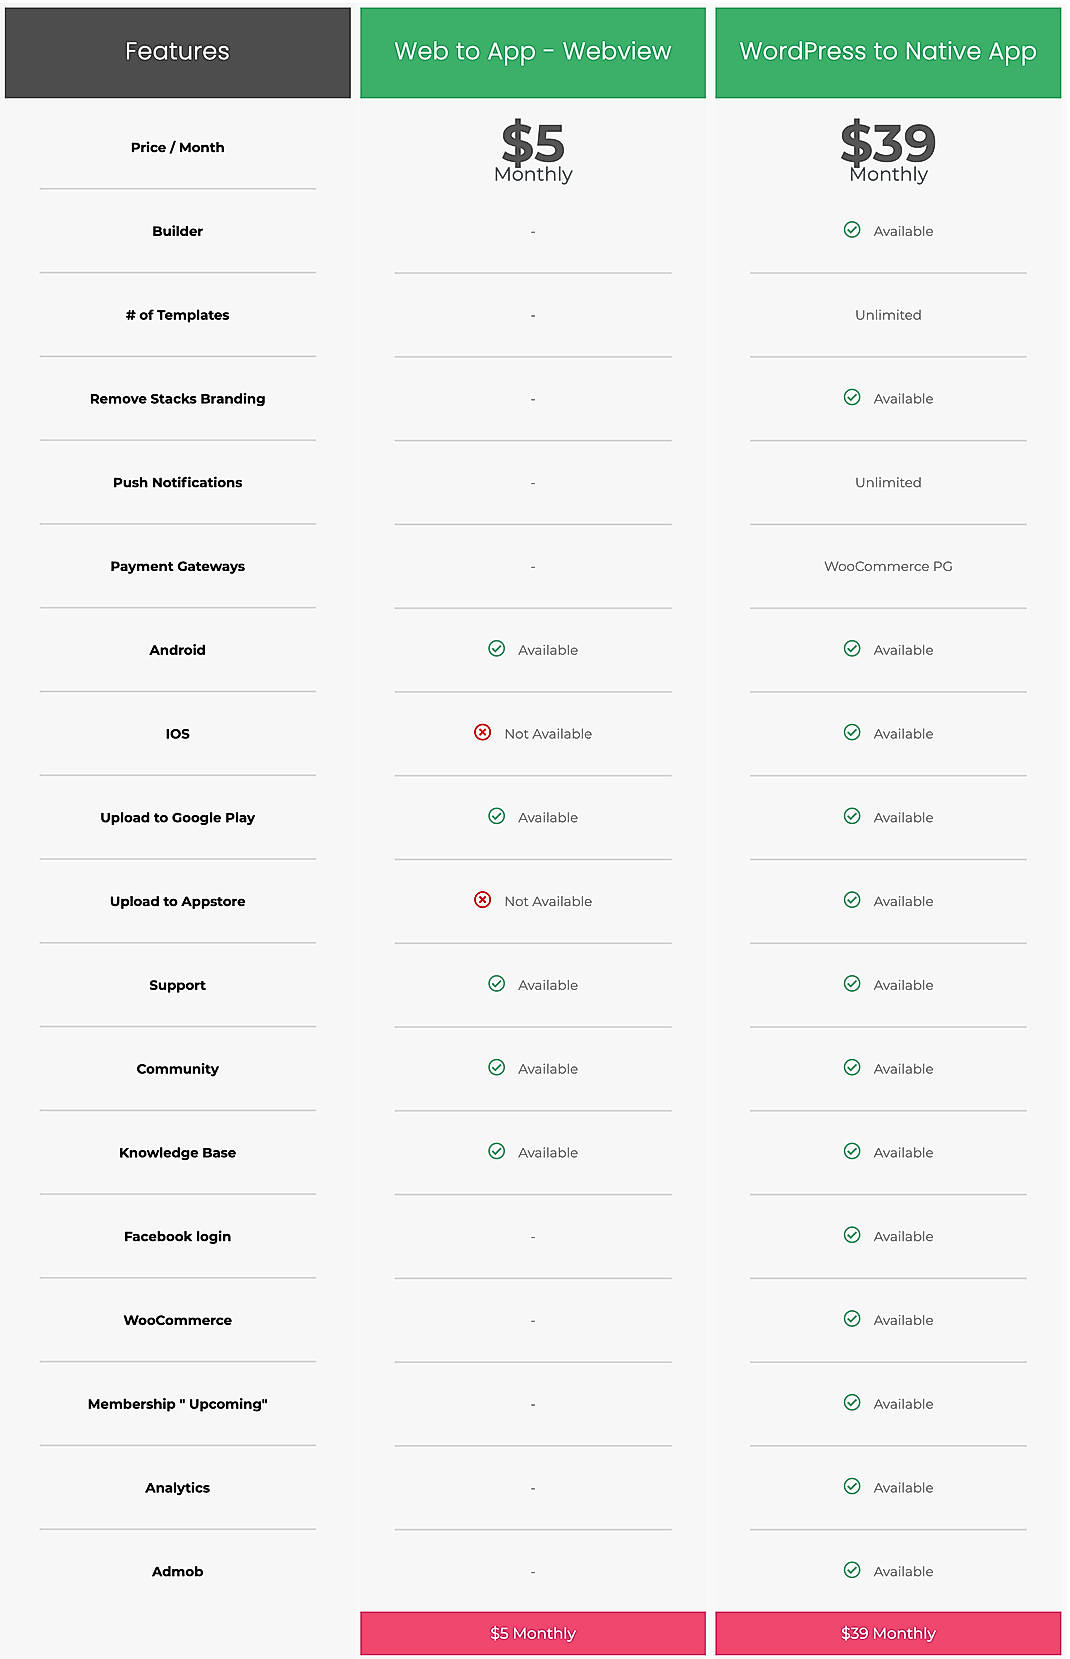Click the Available checkmark for Builder under WordPress plan
This screenshot has height=1659, width=1070.
coord(852,231)
